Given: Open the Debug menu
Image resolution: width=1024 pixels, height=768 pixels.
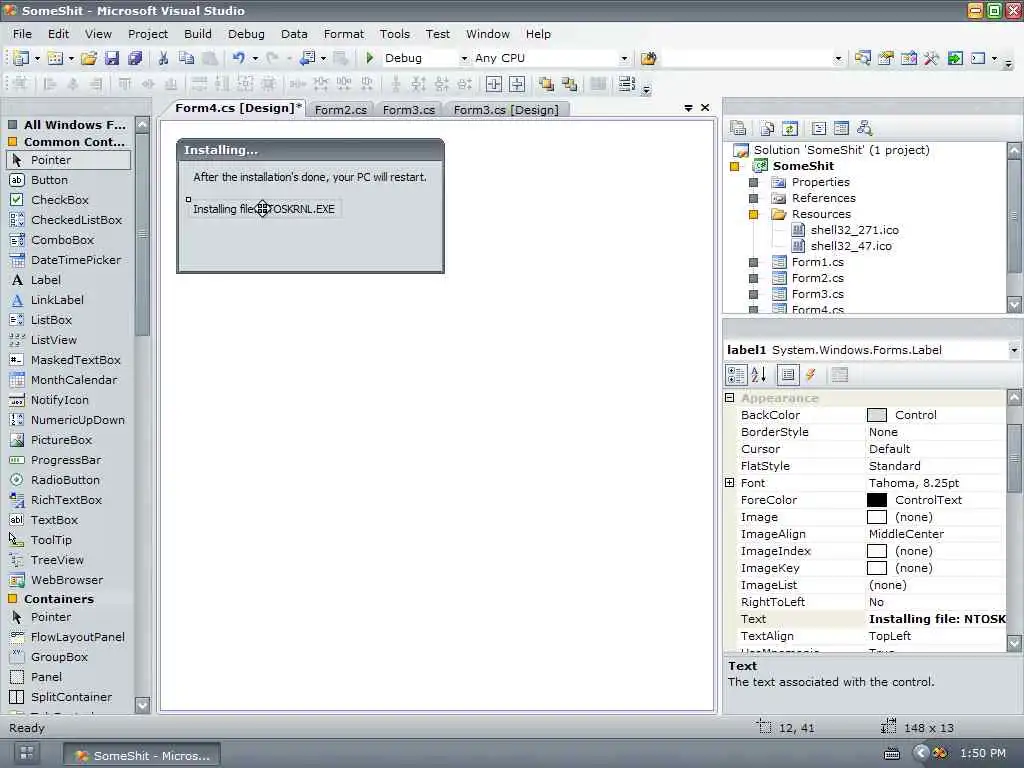Looking at the screenshot, I should (246, 34).
